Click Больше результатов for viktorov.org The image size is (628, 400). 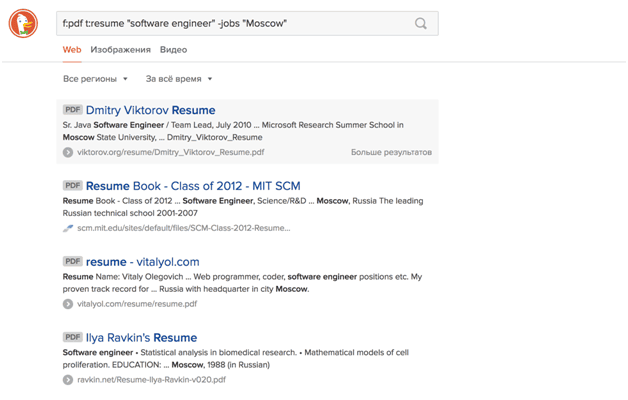click(391, 153)
